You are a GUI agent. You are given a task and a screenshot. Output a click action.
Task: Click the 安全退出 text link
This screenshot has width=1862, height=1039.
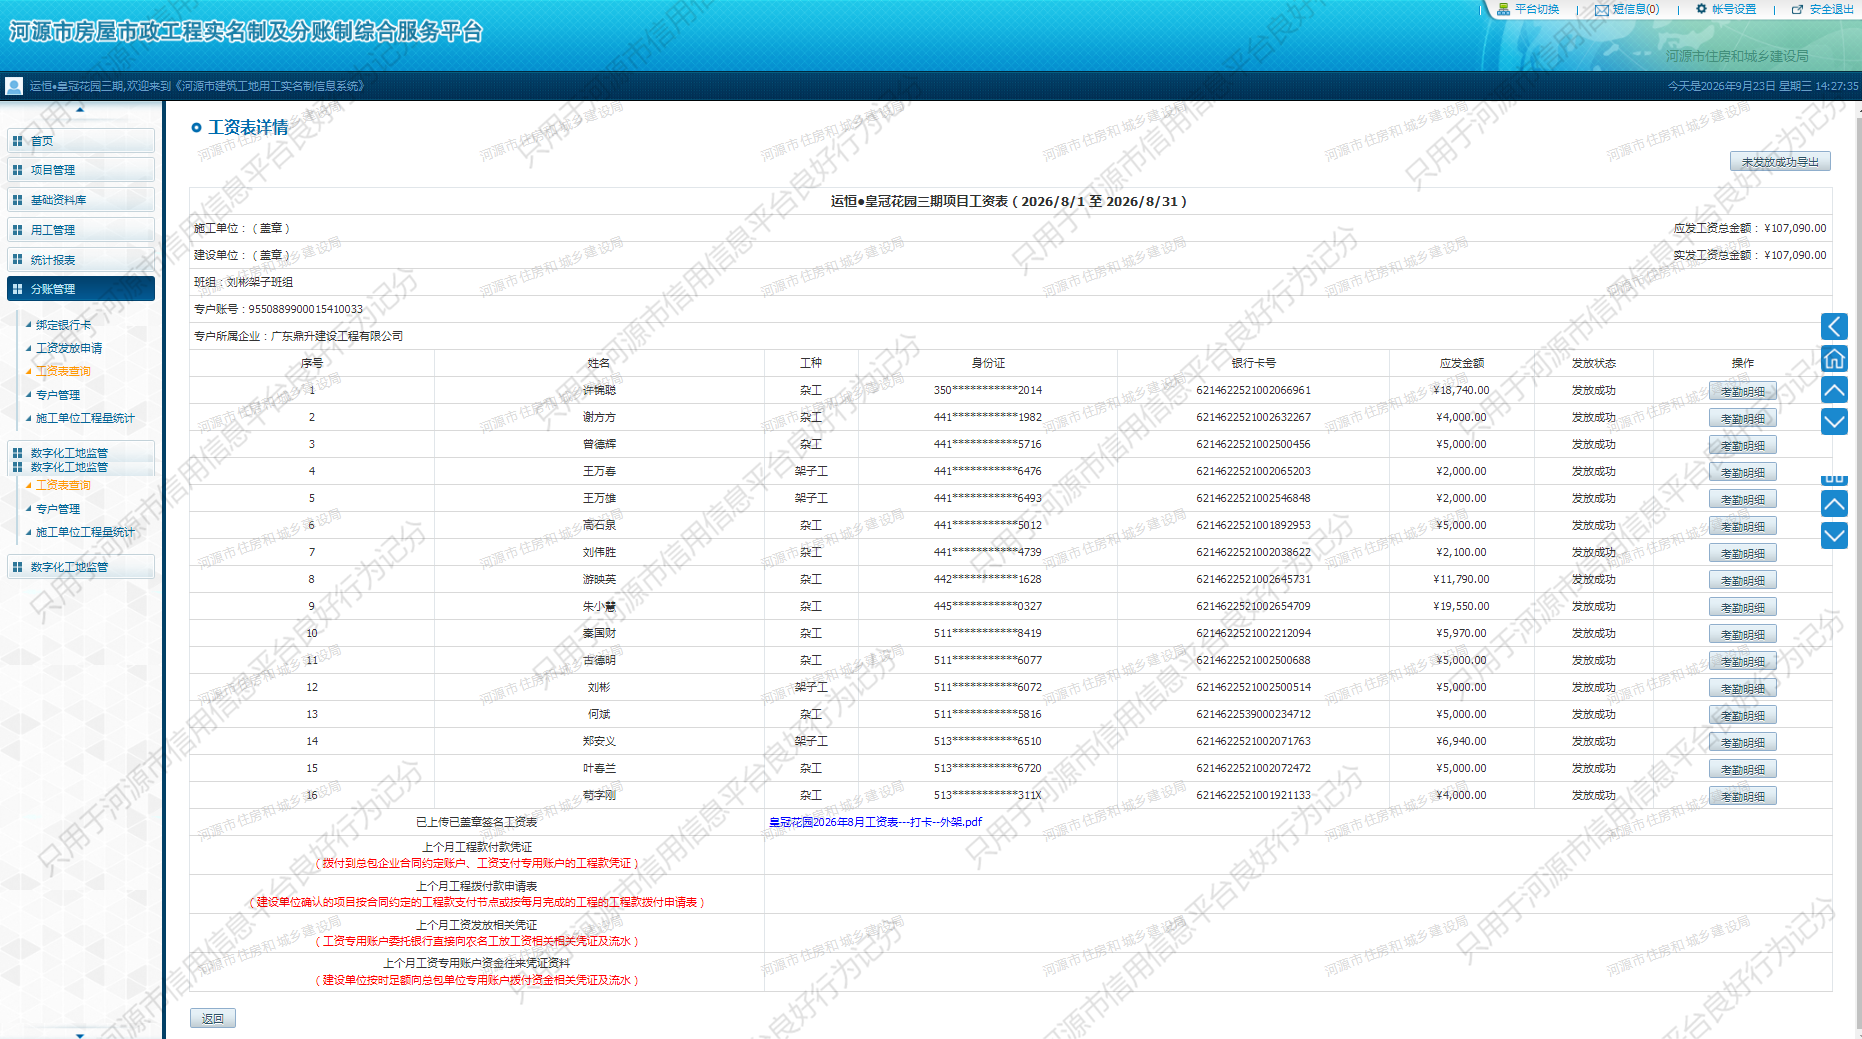pos(1832,9)
